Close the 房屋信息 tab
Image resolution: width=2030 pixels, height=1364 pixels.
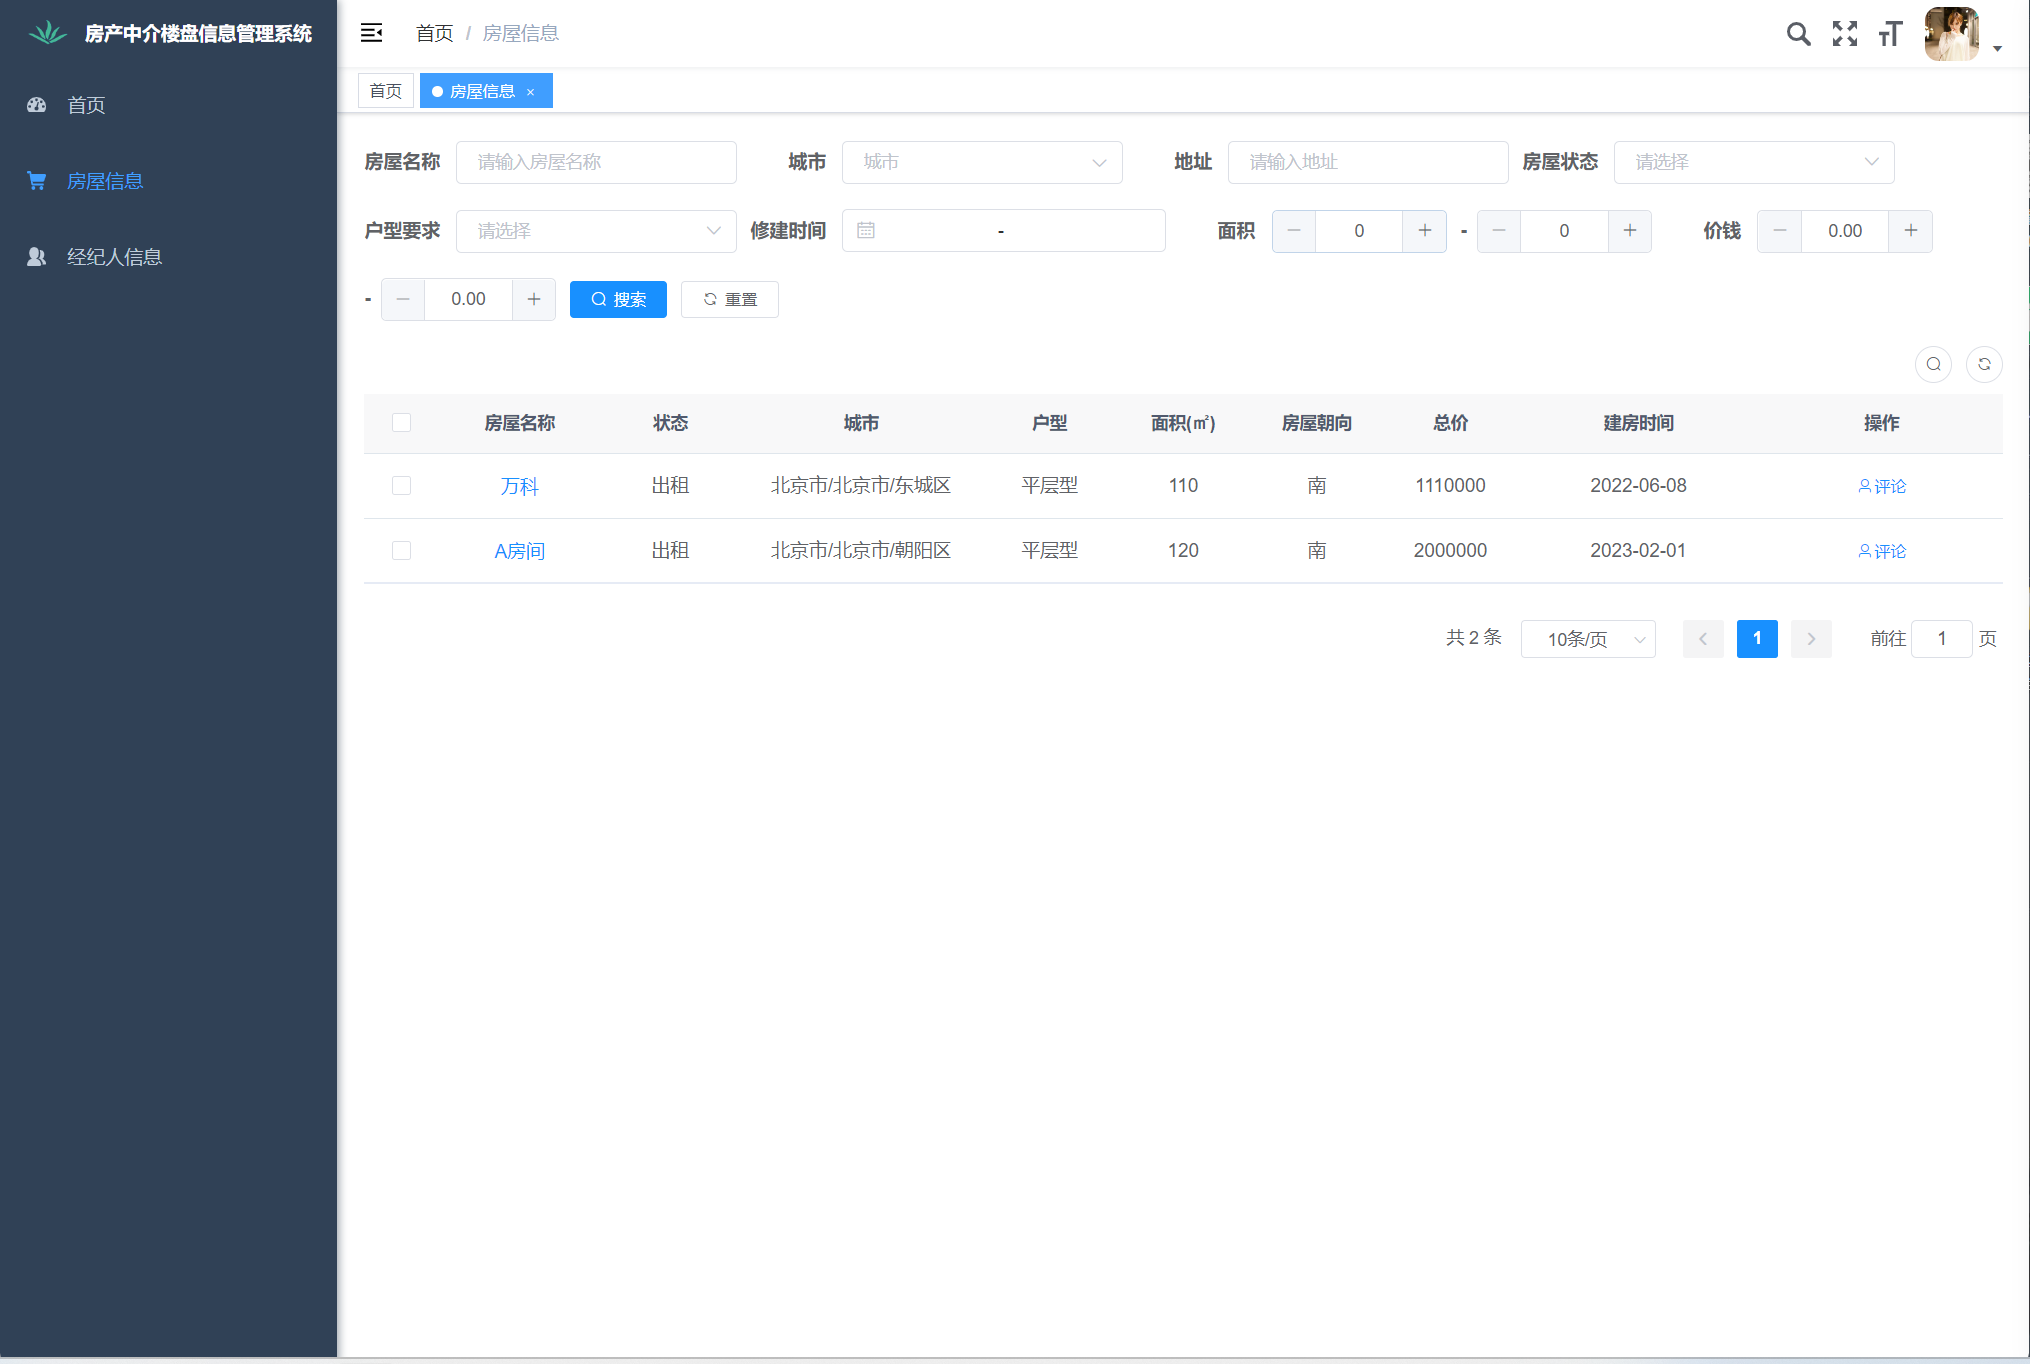point(531,92)
